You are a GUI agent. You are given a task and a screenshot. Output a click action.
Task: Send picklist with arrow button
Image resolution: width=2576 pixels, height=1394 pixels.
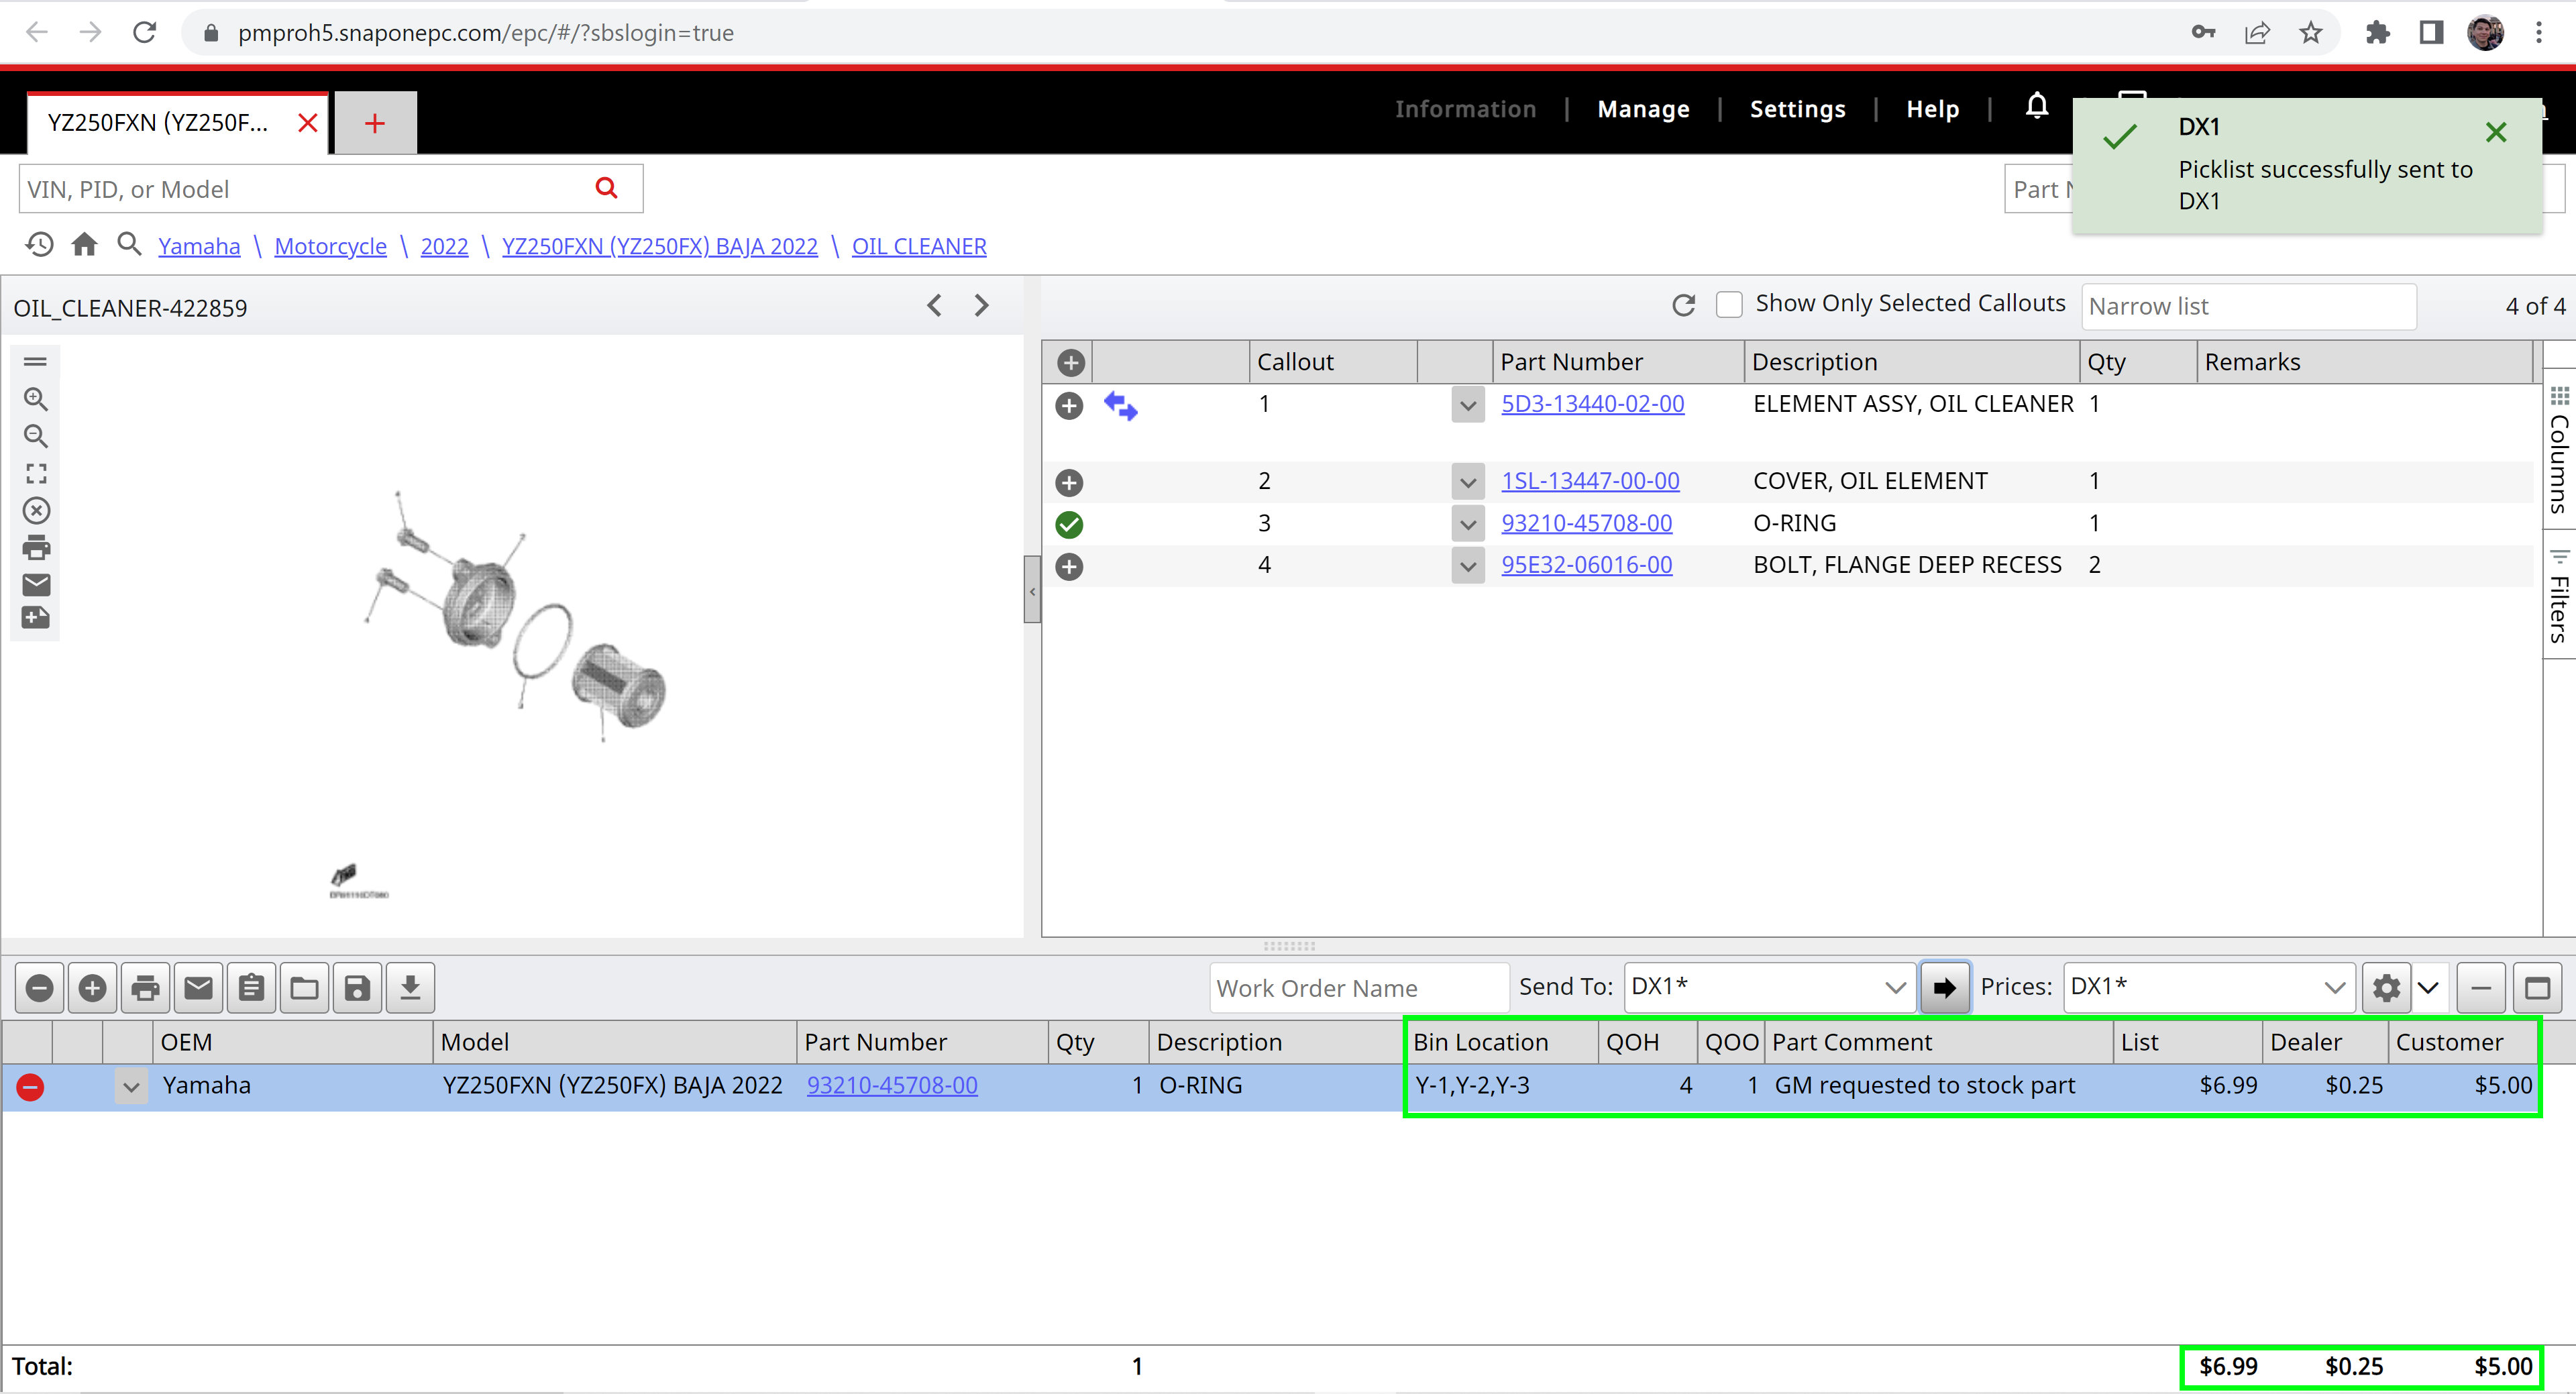[x=1944, y=988]
